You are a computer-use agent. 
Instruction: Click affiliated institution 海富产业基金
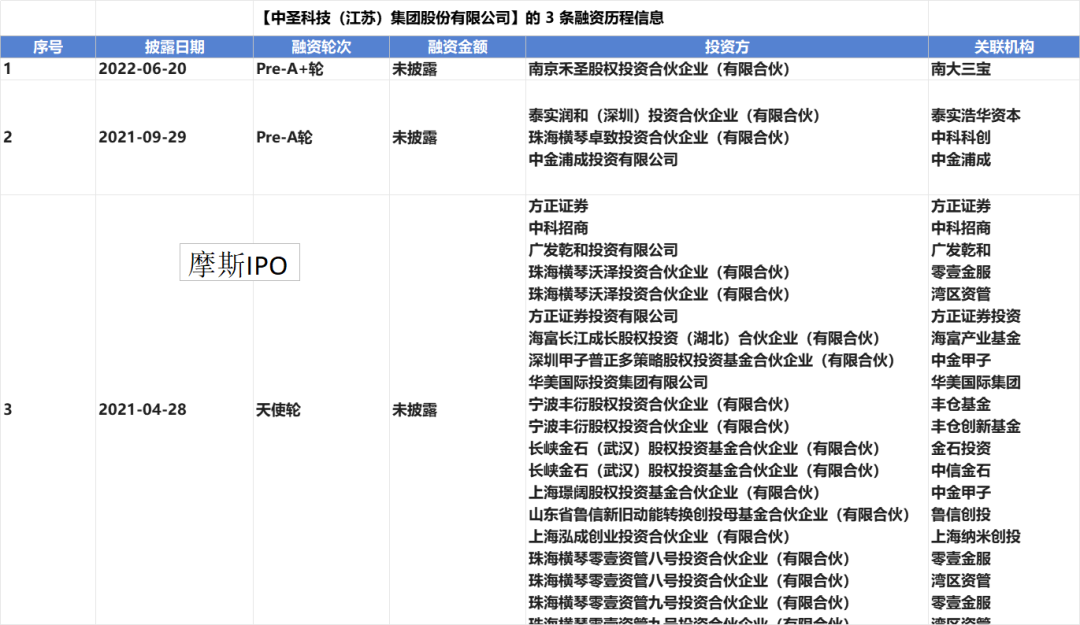pos(976,338)
